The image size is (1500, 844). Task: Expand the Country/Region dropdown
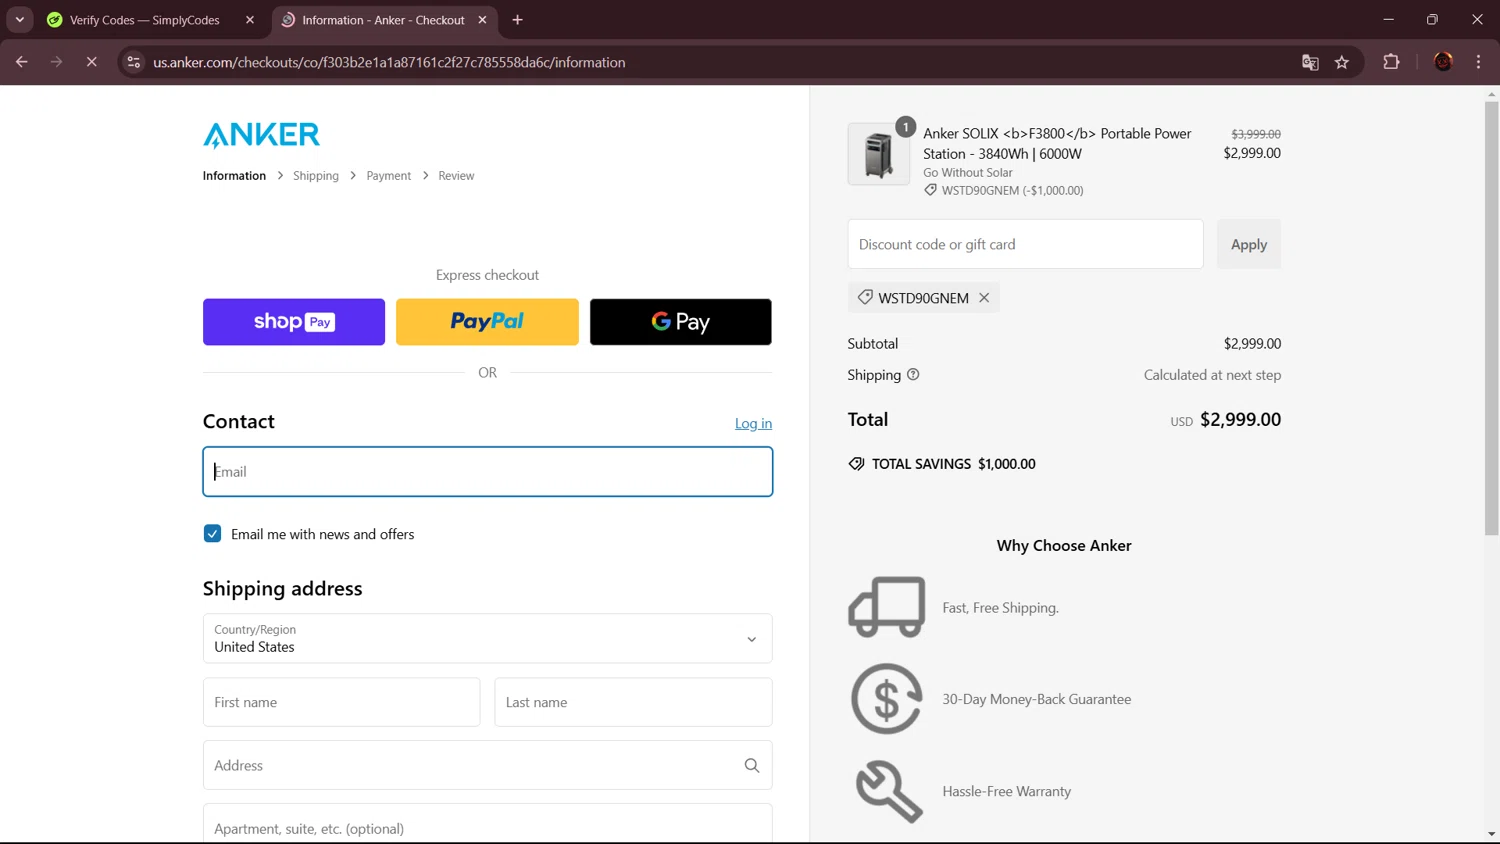tap(487, 638)
